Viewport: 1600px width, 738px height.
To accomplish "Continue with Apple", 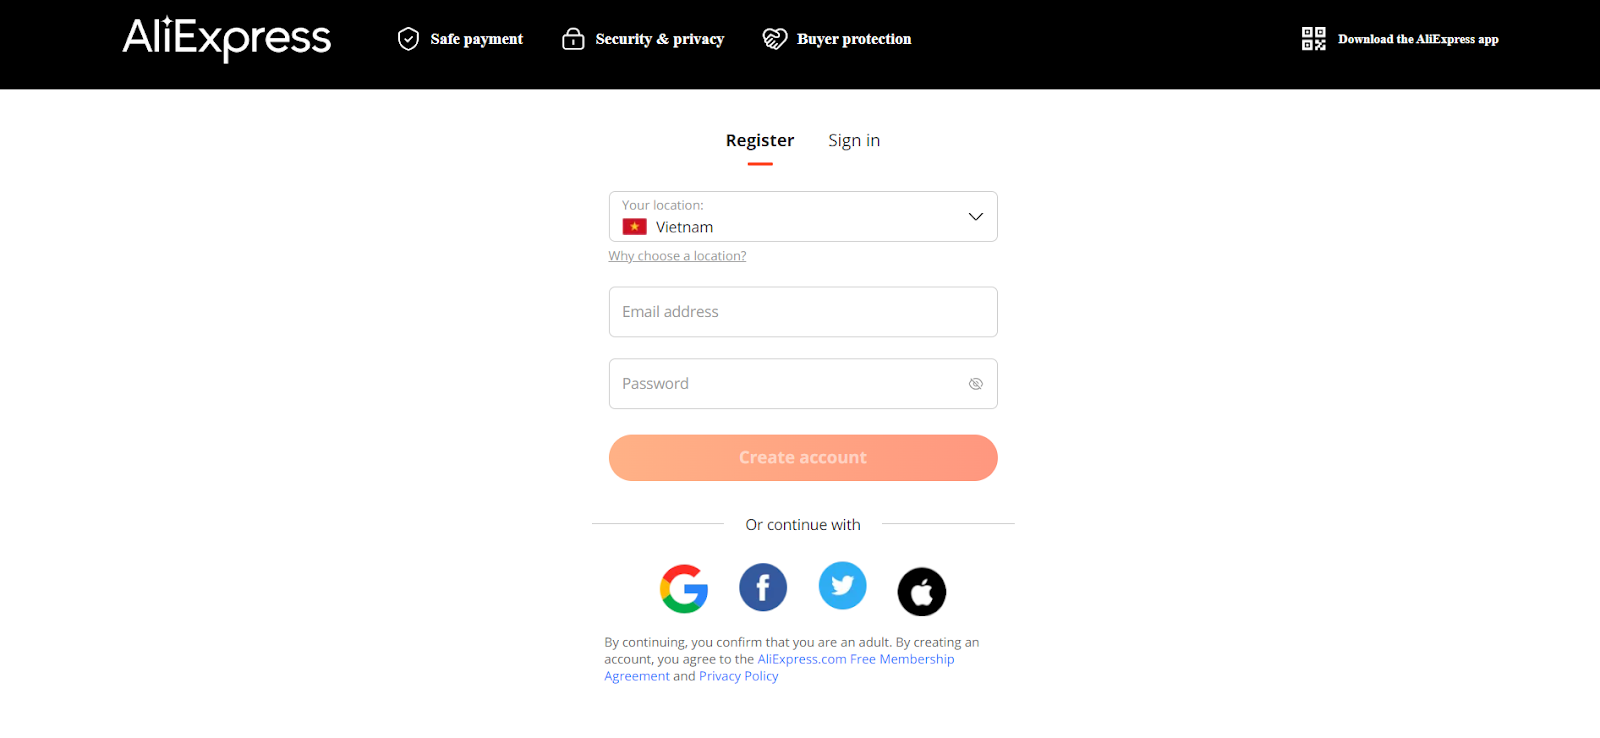I will [921, 591].
